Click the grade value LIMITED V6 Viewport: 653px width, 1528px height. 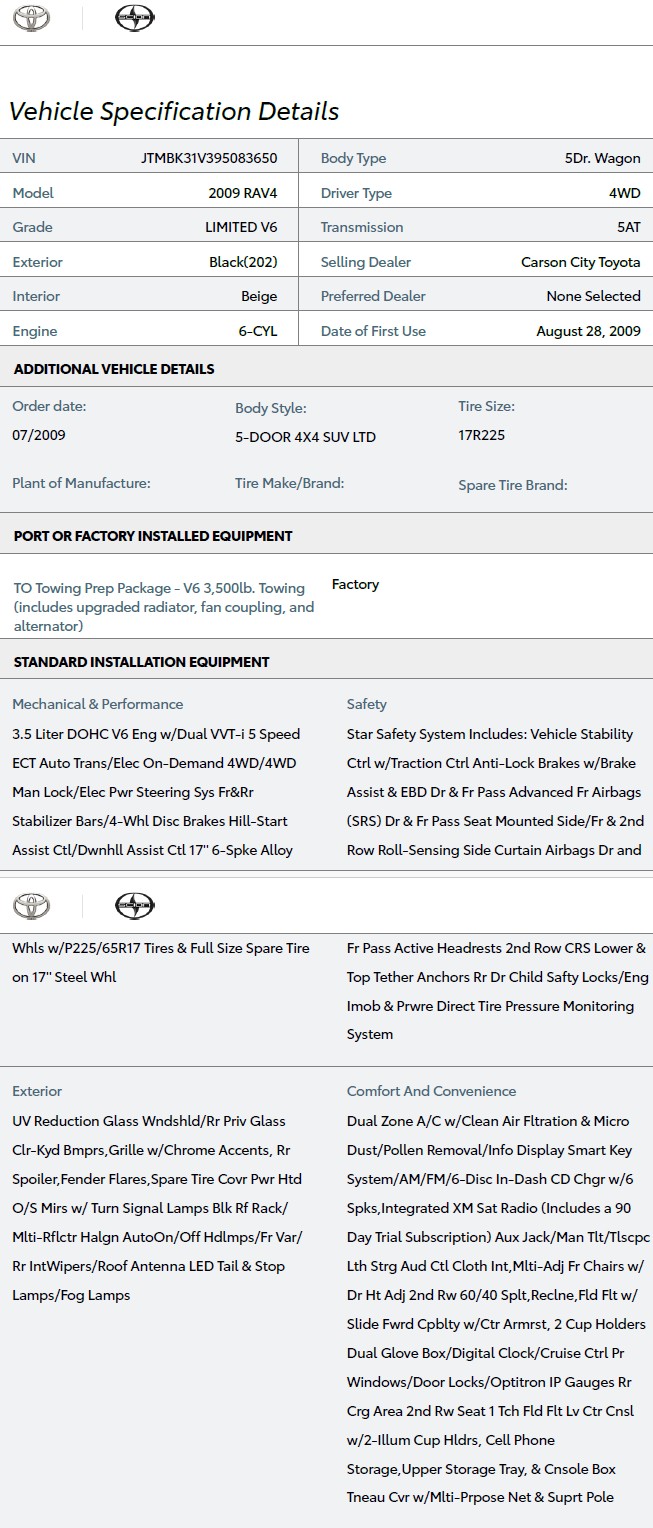[x=241, y=227]
